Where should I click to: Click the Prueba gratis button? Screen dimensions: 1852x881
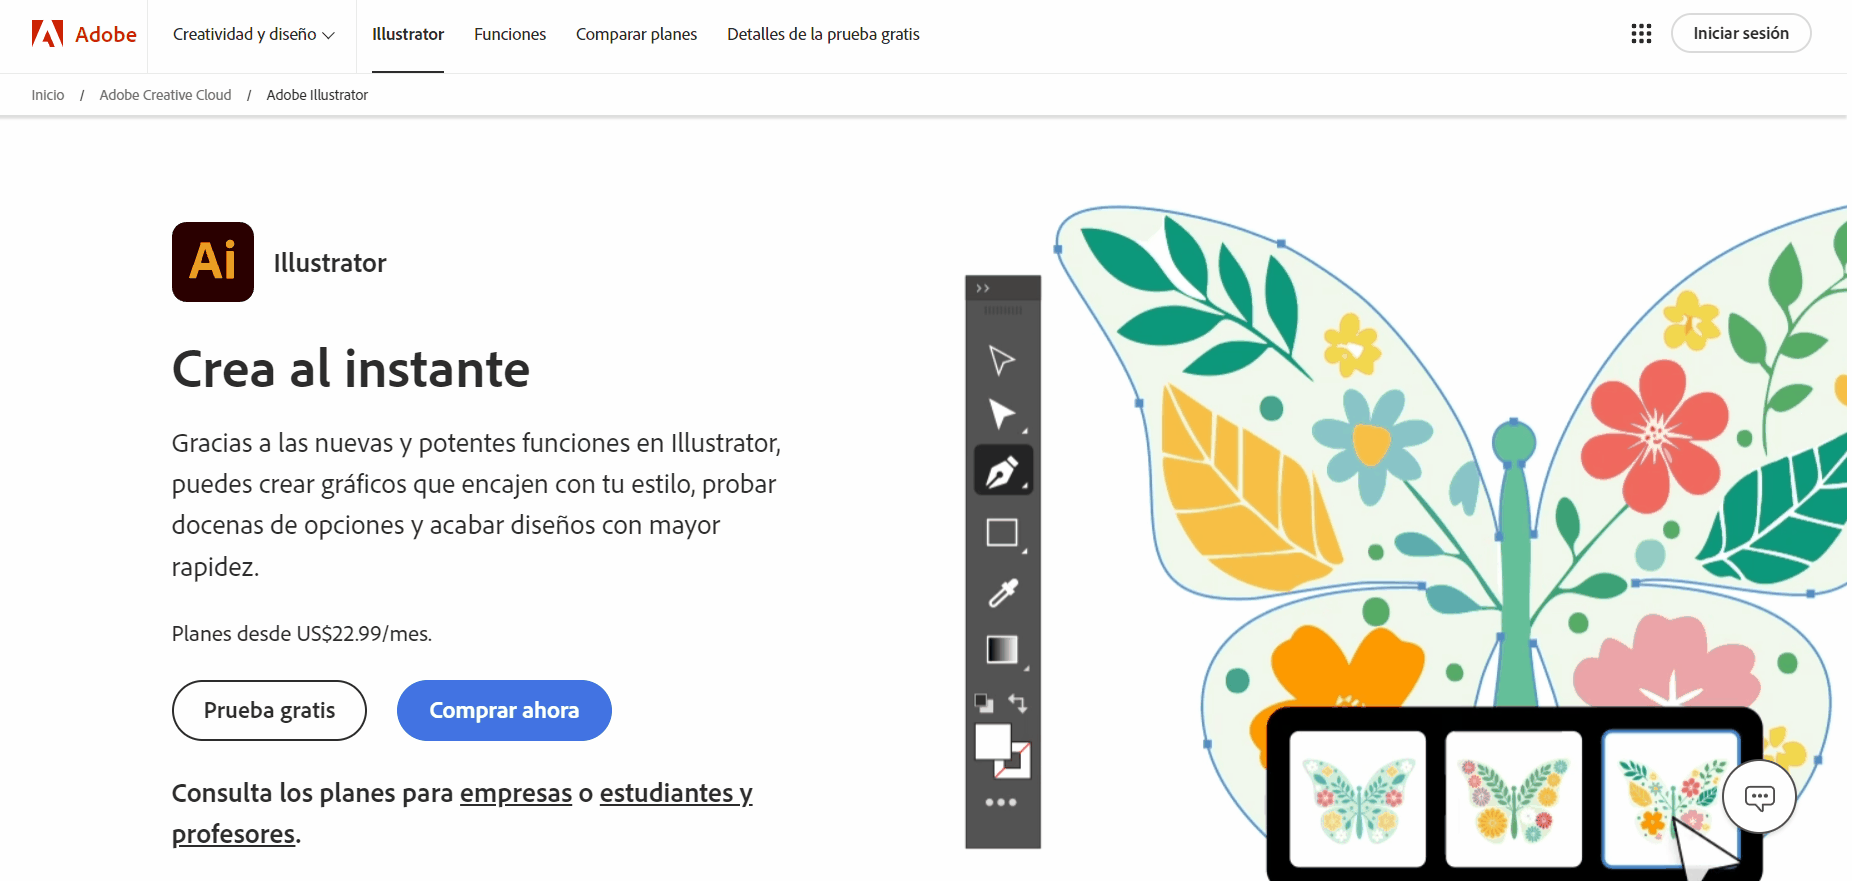click(269, 710)
